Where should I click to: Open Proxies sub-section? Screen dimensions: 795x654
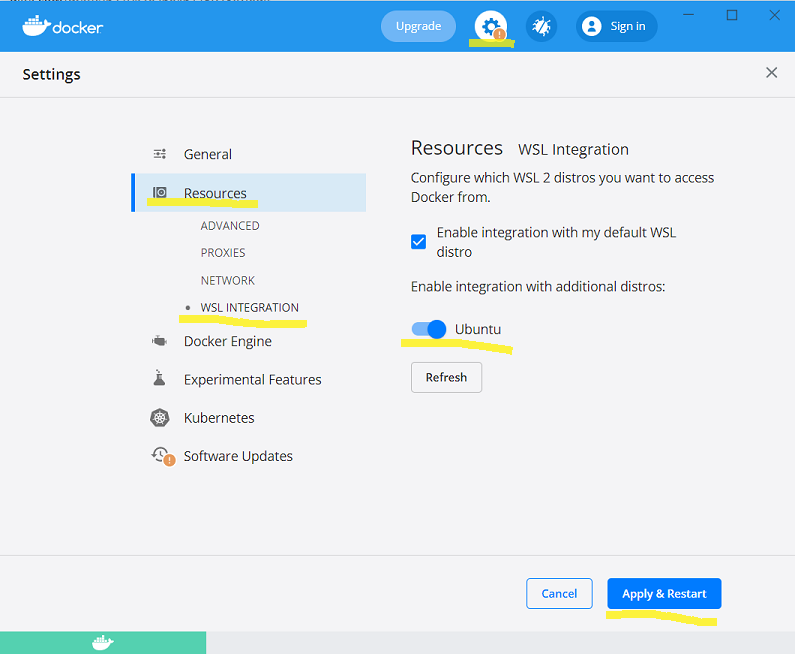[223, 252]
